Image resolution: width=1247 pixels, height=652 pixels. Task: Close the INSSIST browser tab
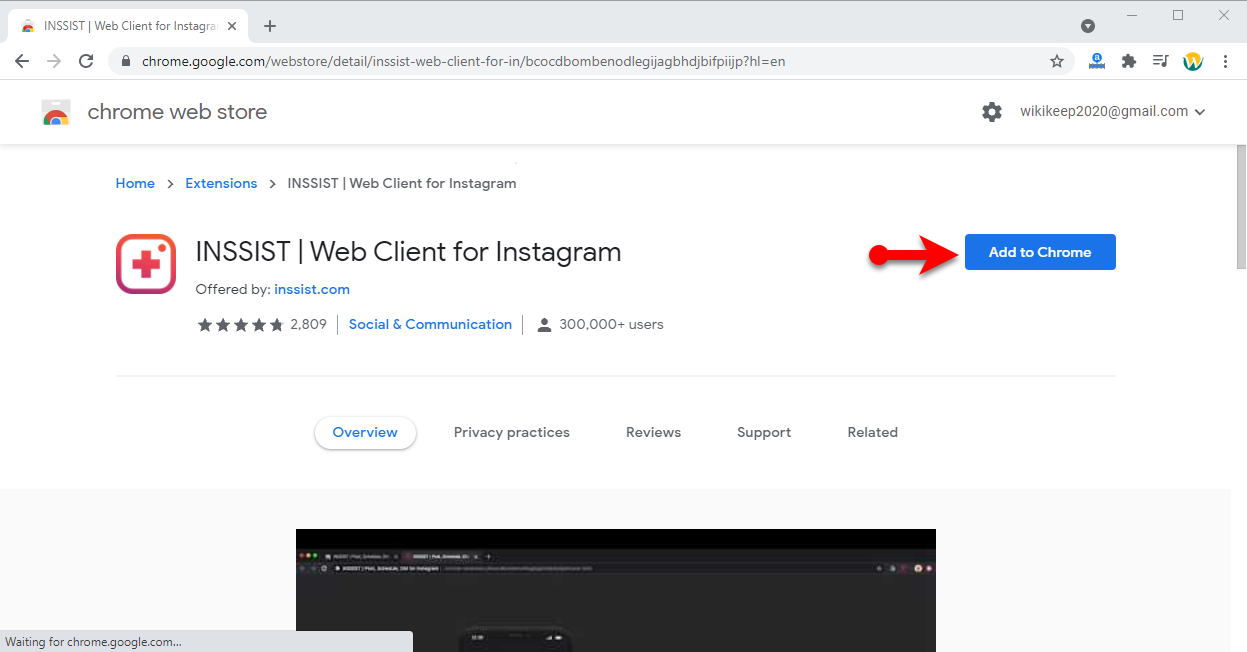coord(233,26)
